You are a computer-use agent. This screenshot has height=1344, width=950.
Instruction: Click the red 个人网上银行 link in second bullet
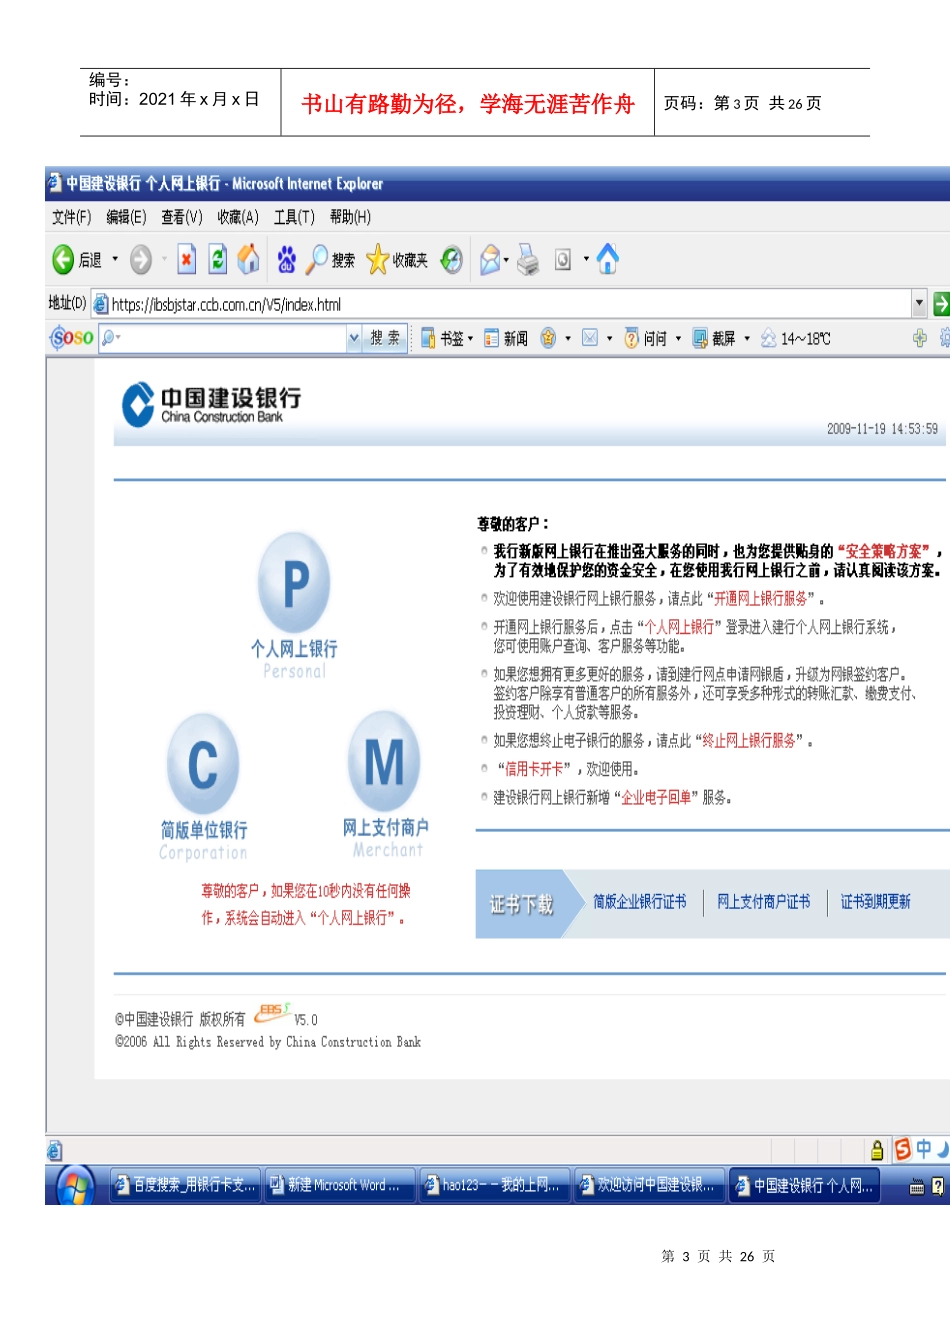[680, 627]
